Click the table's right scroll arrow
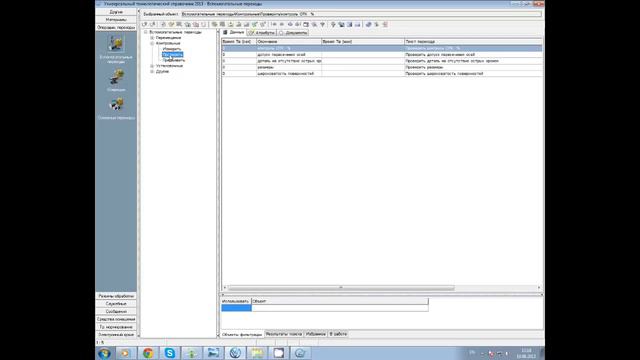The image size is (640, 360). 539,288
